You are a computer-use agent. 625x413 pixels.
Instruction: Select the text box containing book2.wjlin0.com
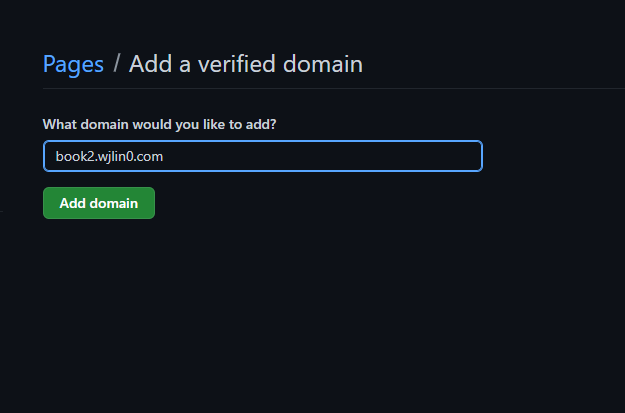tap(262, 156)
